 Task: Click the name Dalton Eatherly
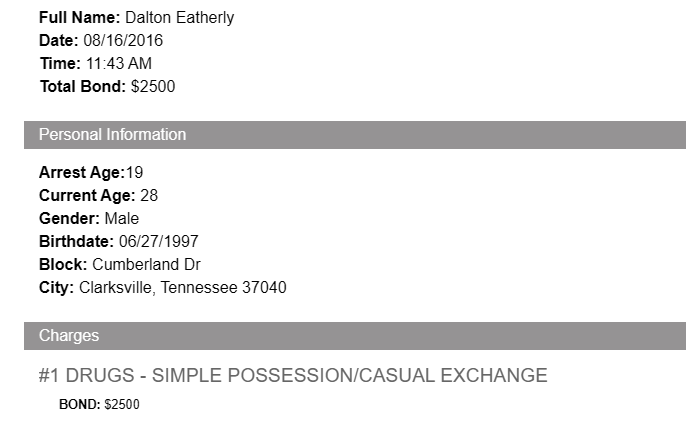click(x=179, y=18)
